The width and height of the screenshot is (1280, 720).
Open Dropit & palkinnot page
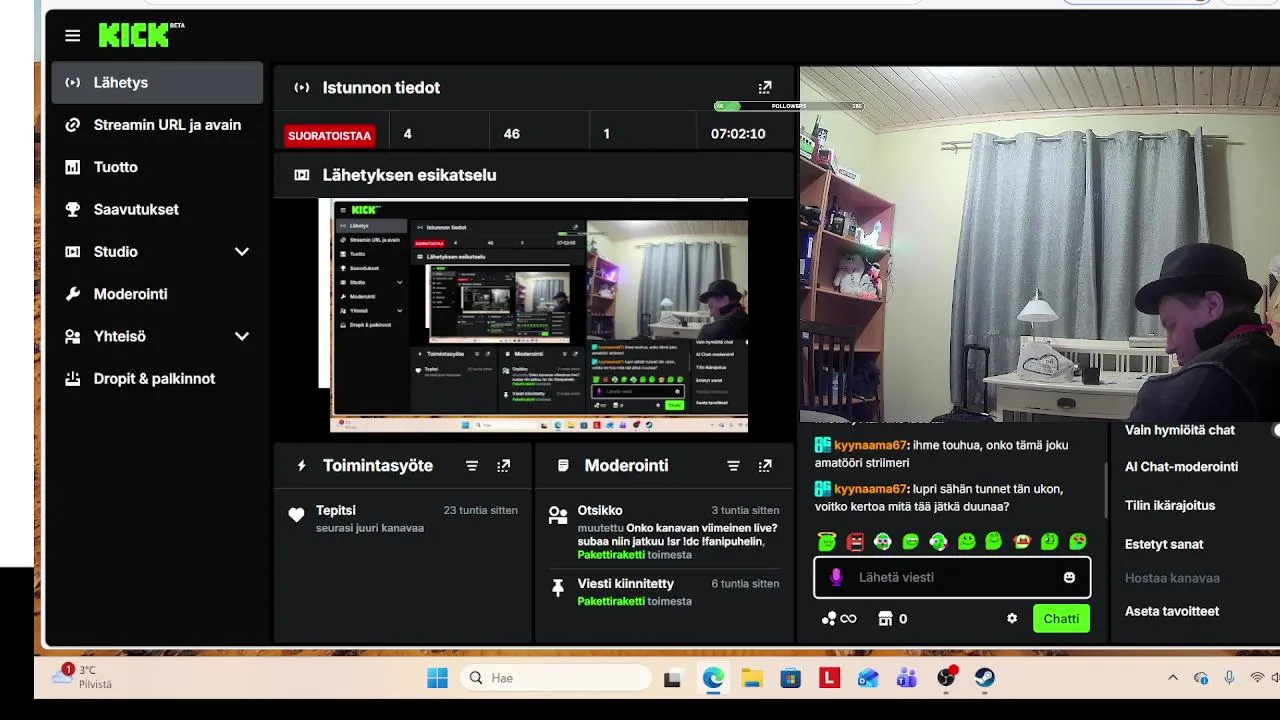(157, 379)
